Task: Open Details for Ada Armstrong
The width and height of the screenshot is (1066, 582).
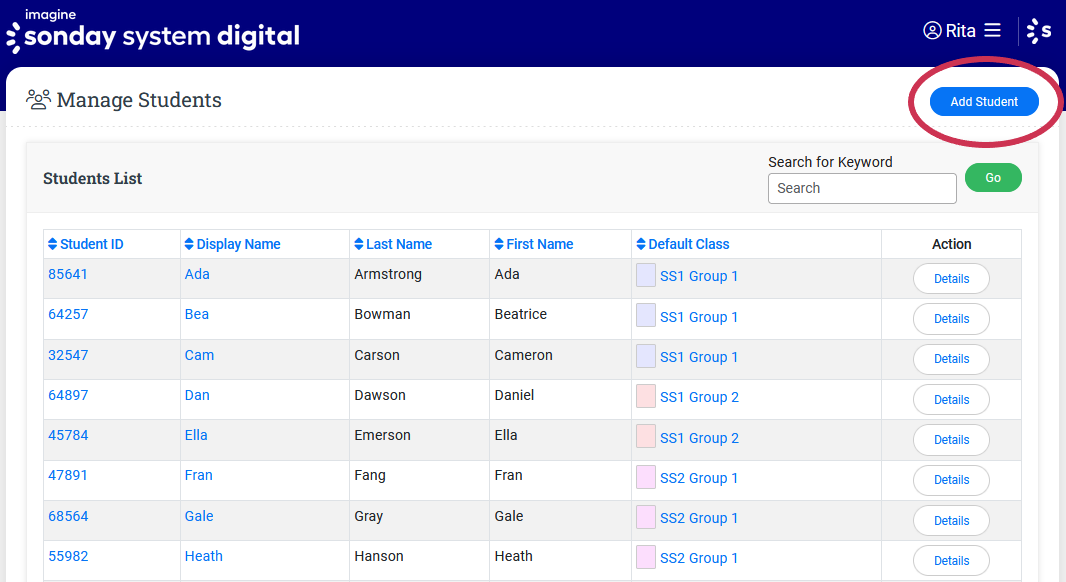Action: (951, 279)
